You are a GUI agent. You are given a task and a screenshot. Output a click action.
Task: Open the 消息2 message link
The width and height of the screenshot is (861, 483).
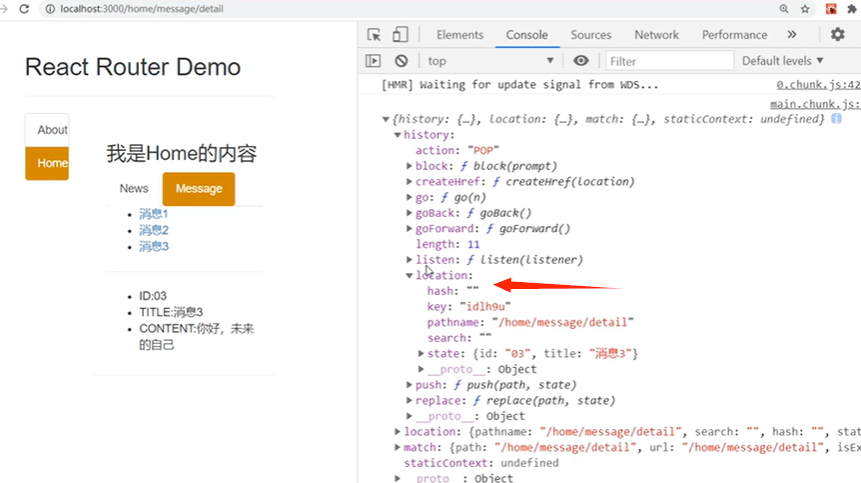click(x=154, y=230)
